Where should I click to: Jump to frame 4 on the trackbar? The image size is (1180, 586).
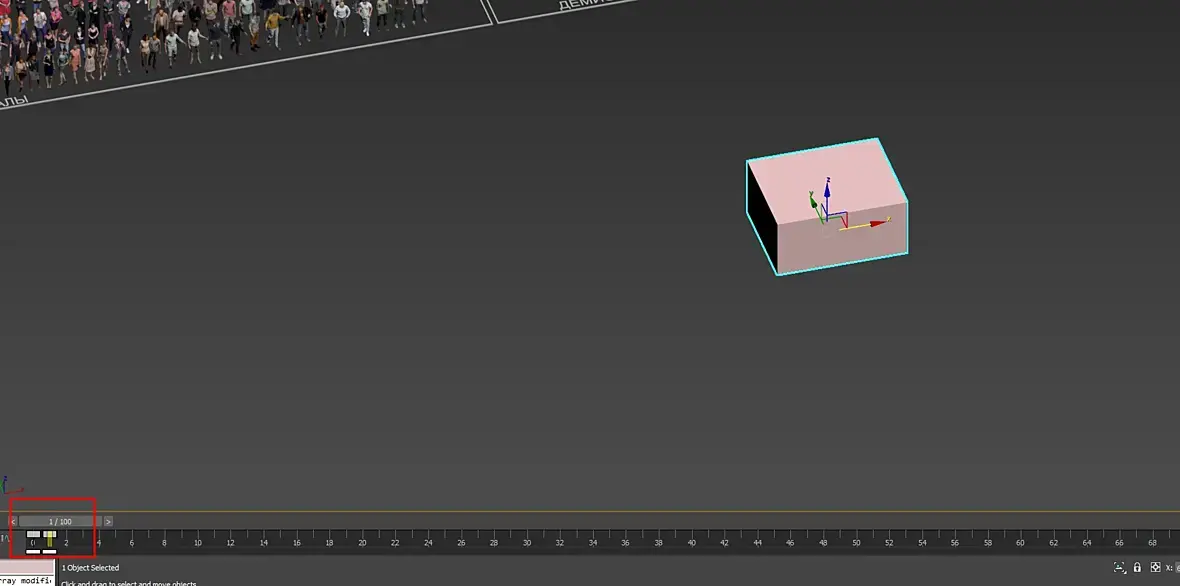[99, 542]
